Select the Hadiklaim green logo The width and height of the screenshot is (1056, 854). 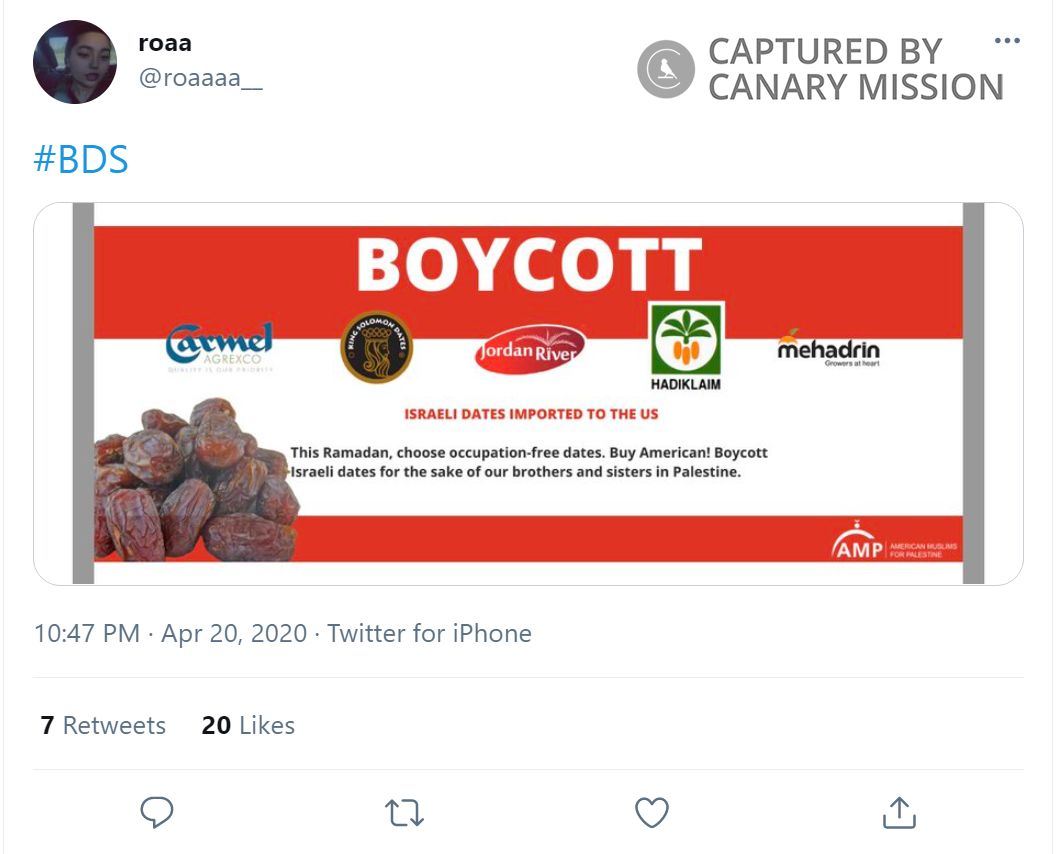(x=685, y=345)
